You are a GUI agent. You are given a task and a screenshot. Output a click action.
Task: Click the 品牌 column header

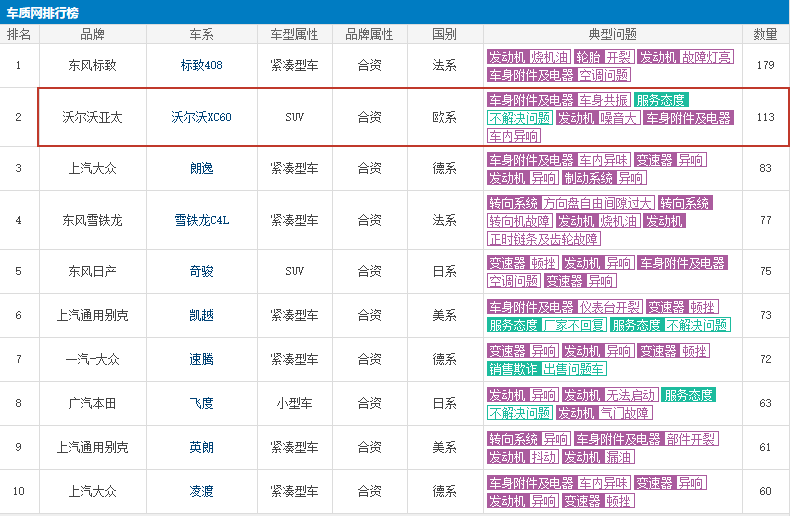click(x=93, y=34)
